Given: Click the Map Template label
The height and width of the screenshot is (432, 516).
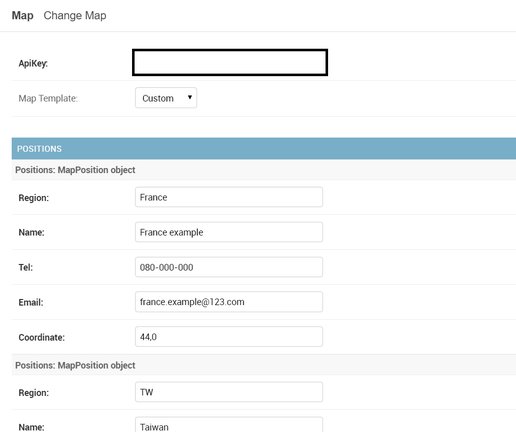Looking at the screenshot, I should (48, 98).
